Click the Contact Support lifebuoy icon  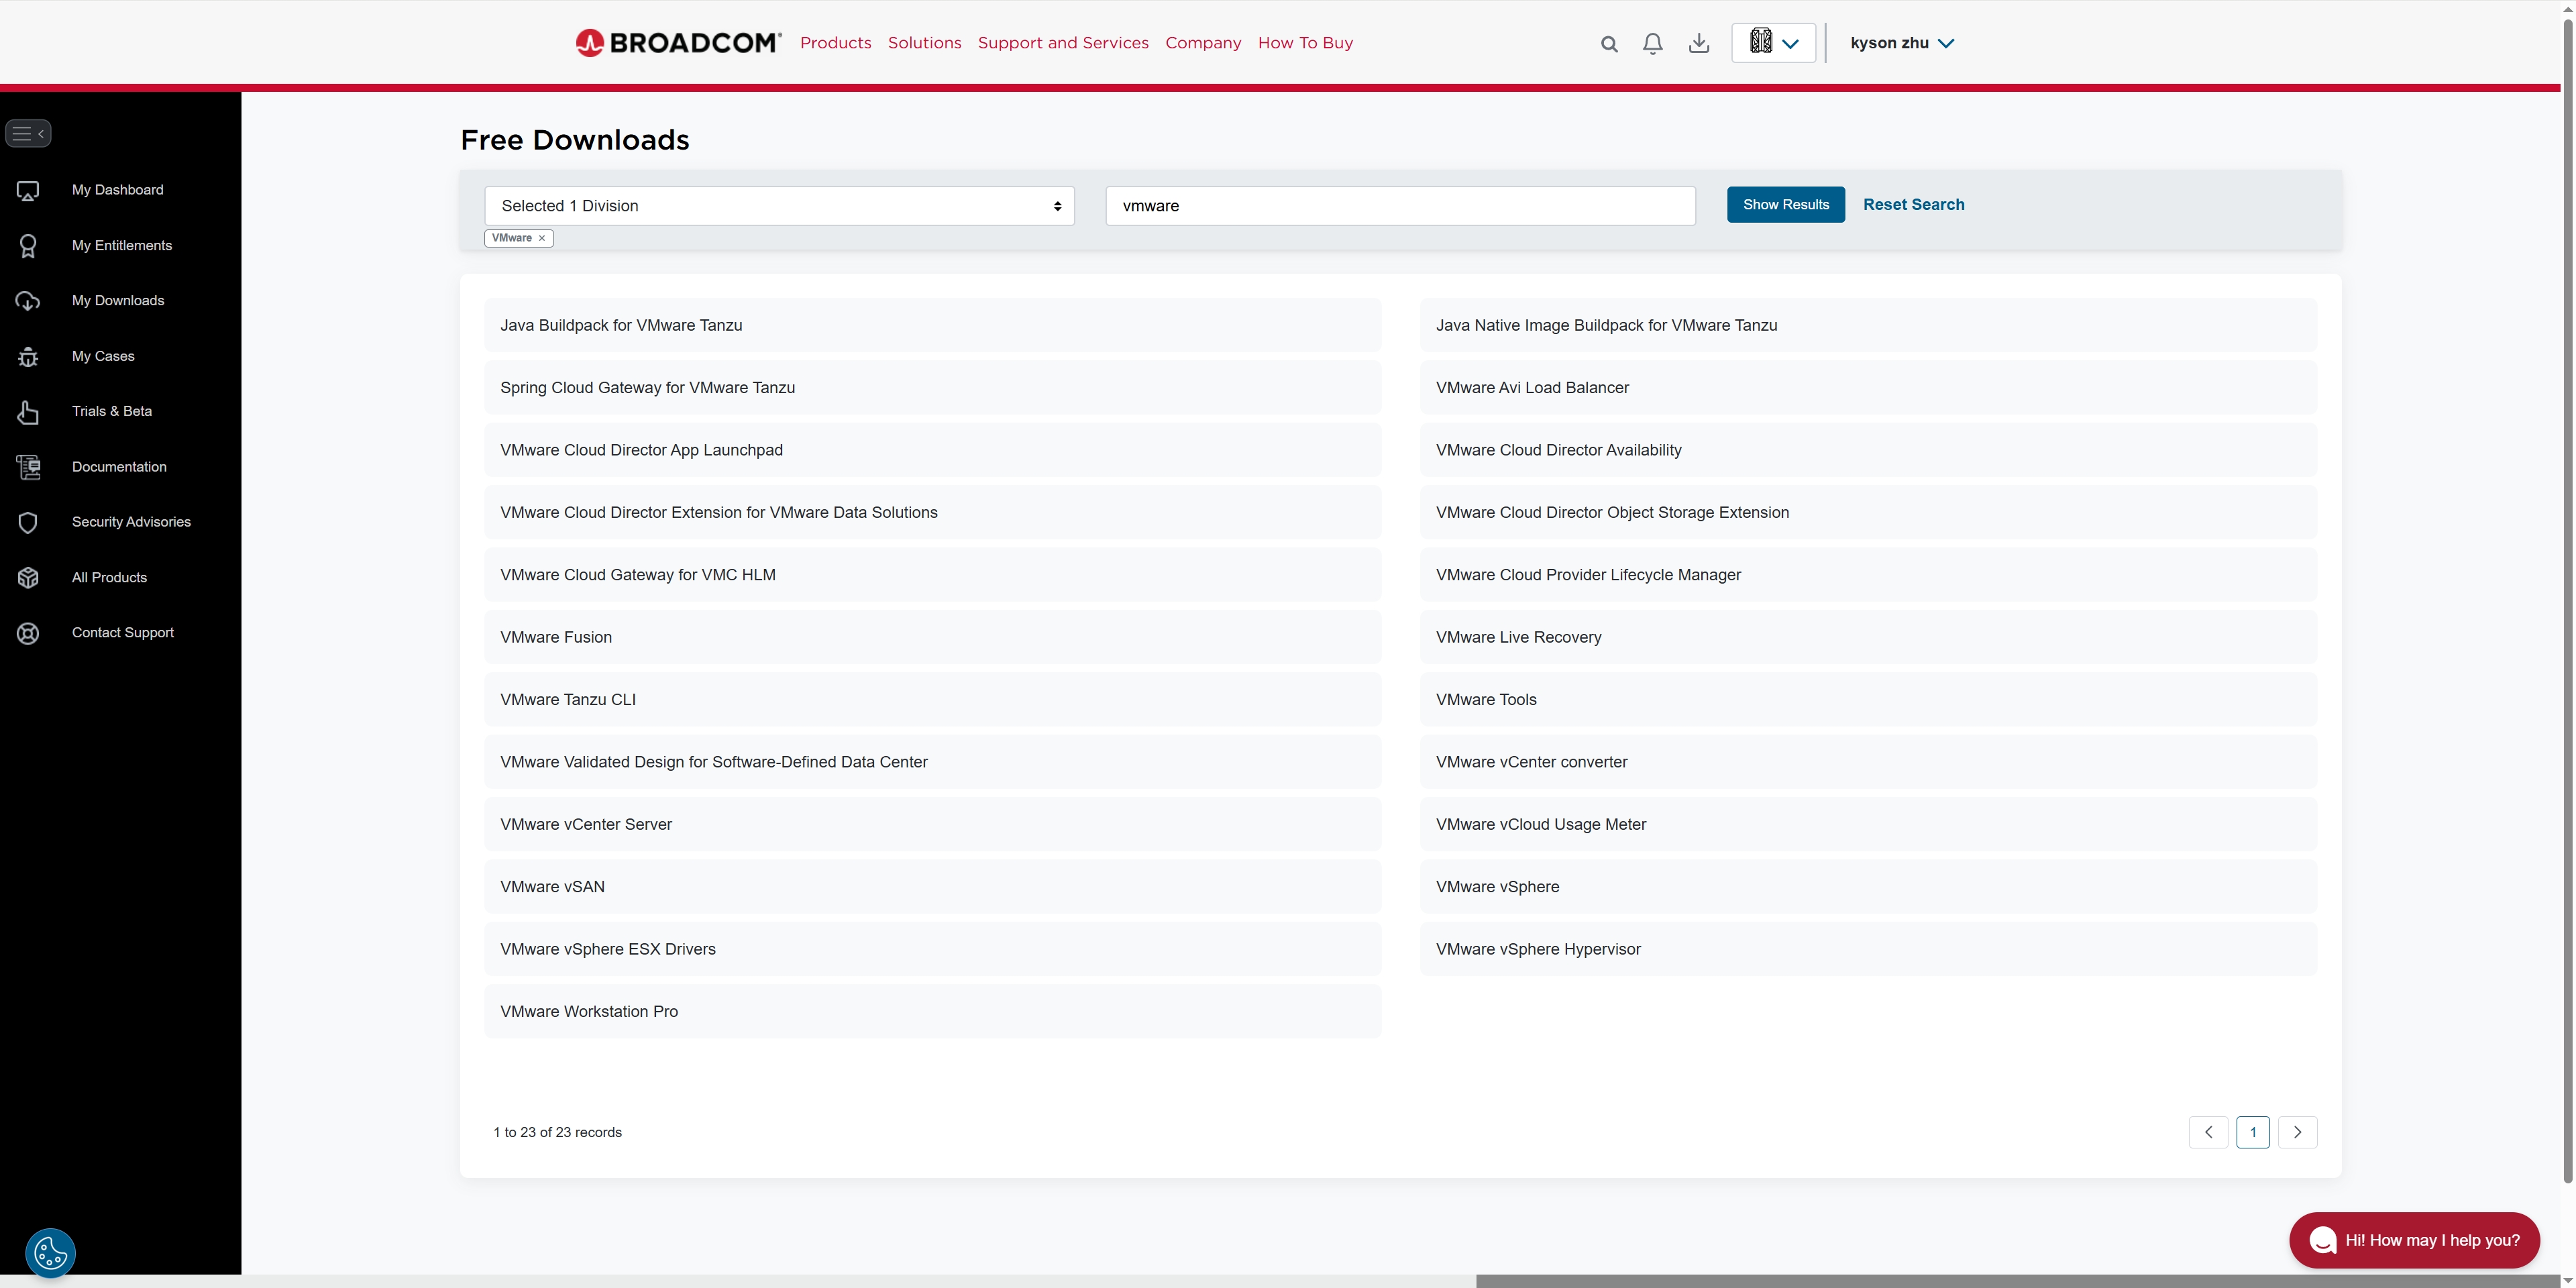[x=28, y=633]
